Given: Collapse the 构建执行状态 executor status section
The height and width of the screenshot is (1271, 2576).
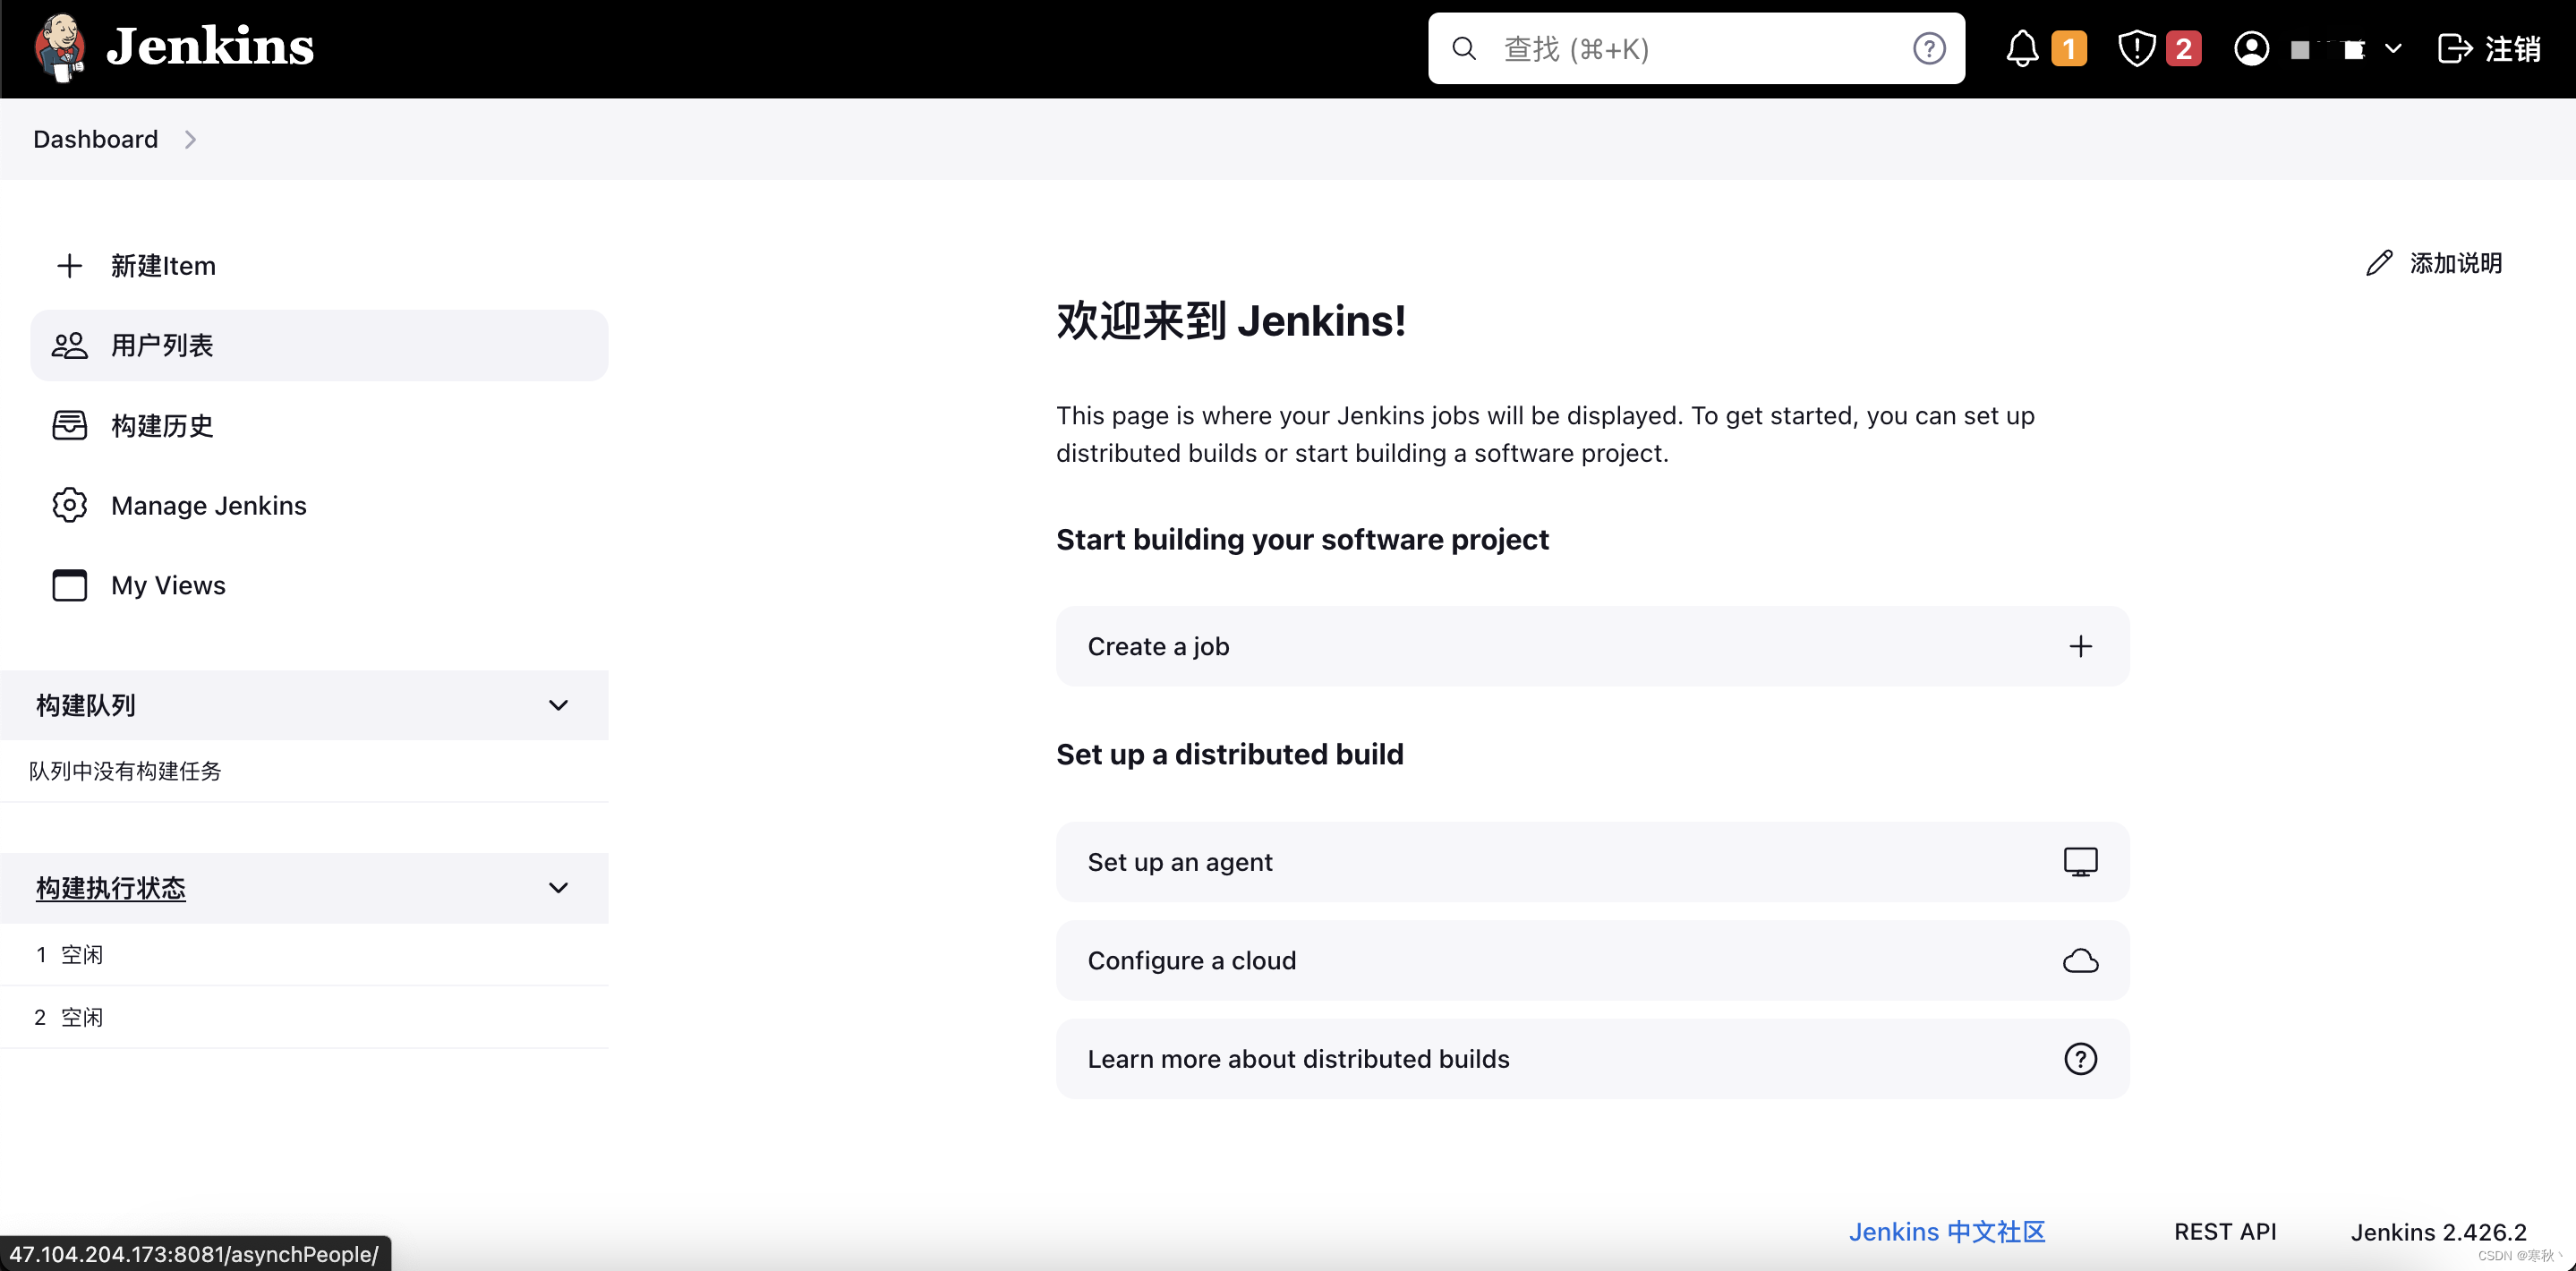Looking at the screenshot, I should (560, 889).
